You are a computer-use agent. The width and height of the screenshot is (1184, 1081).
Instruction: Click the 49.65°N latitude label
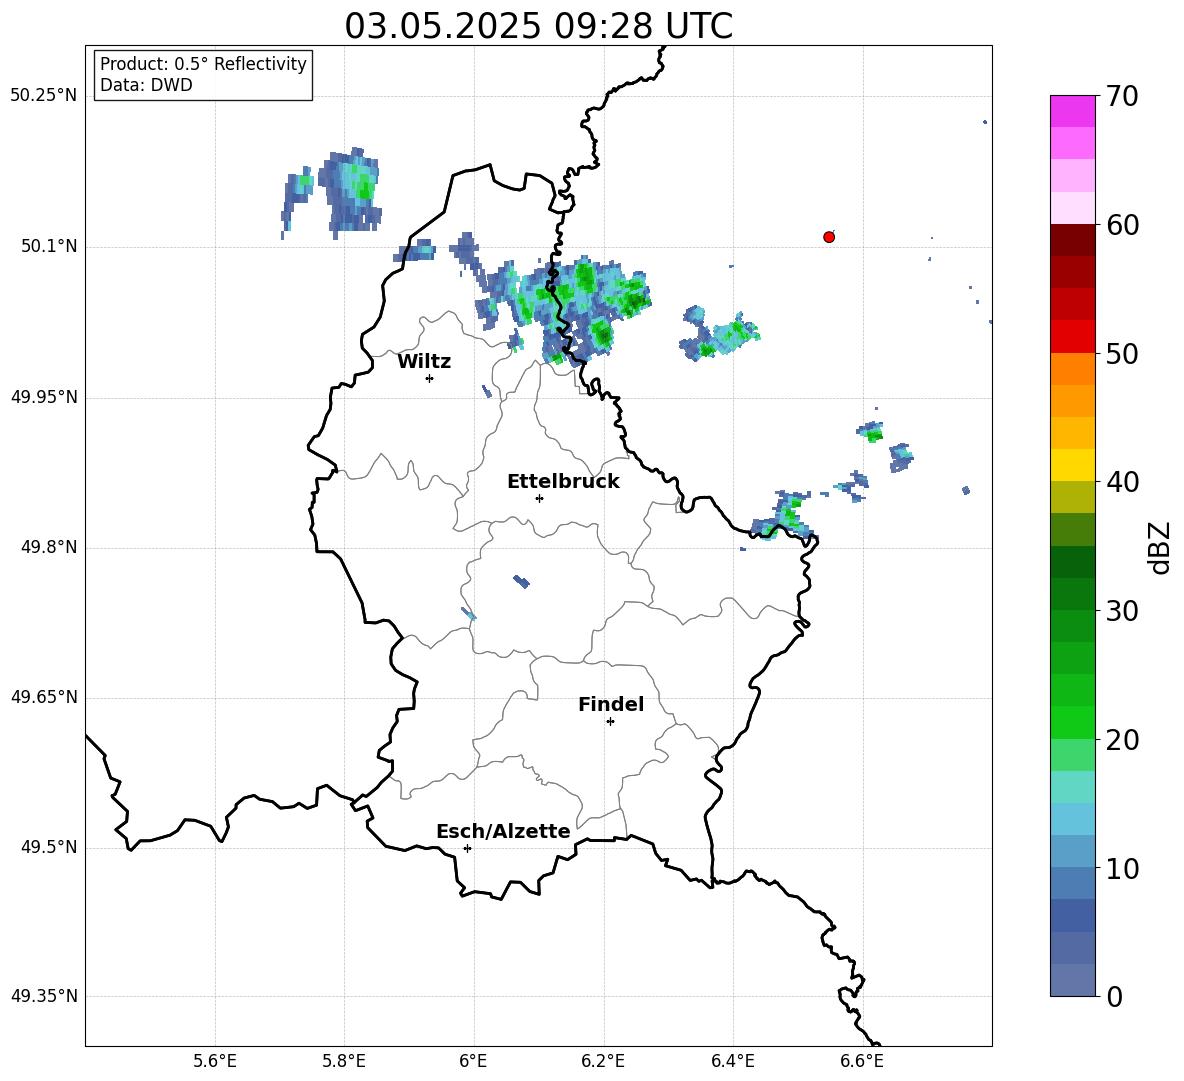43,697
